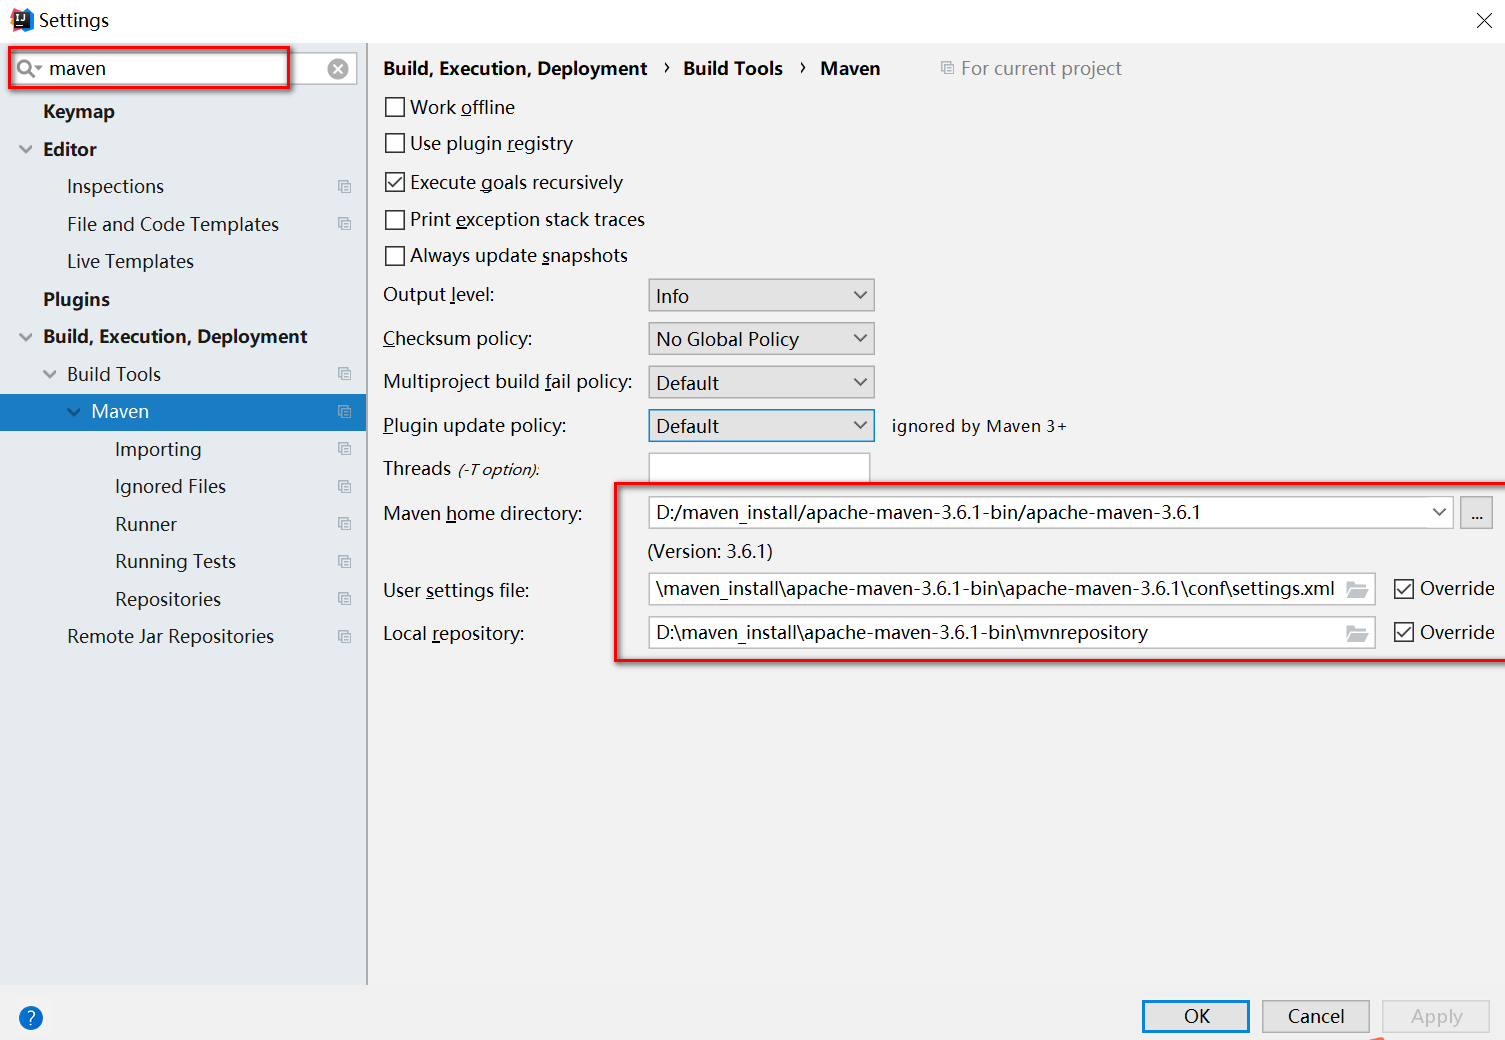Image resolution: width=1505 pixels, height=1040 pixels.
Task: Collapse the Build Tools node
Action: pos(50,374)
